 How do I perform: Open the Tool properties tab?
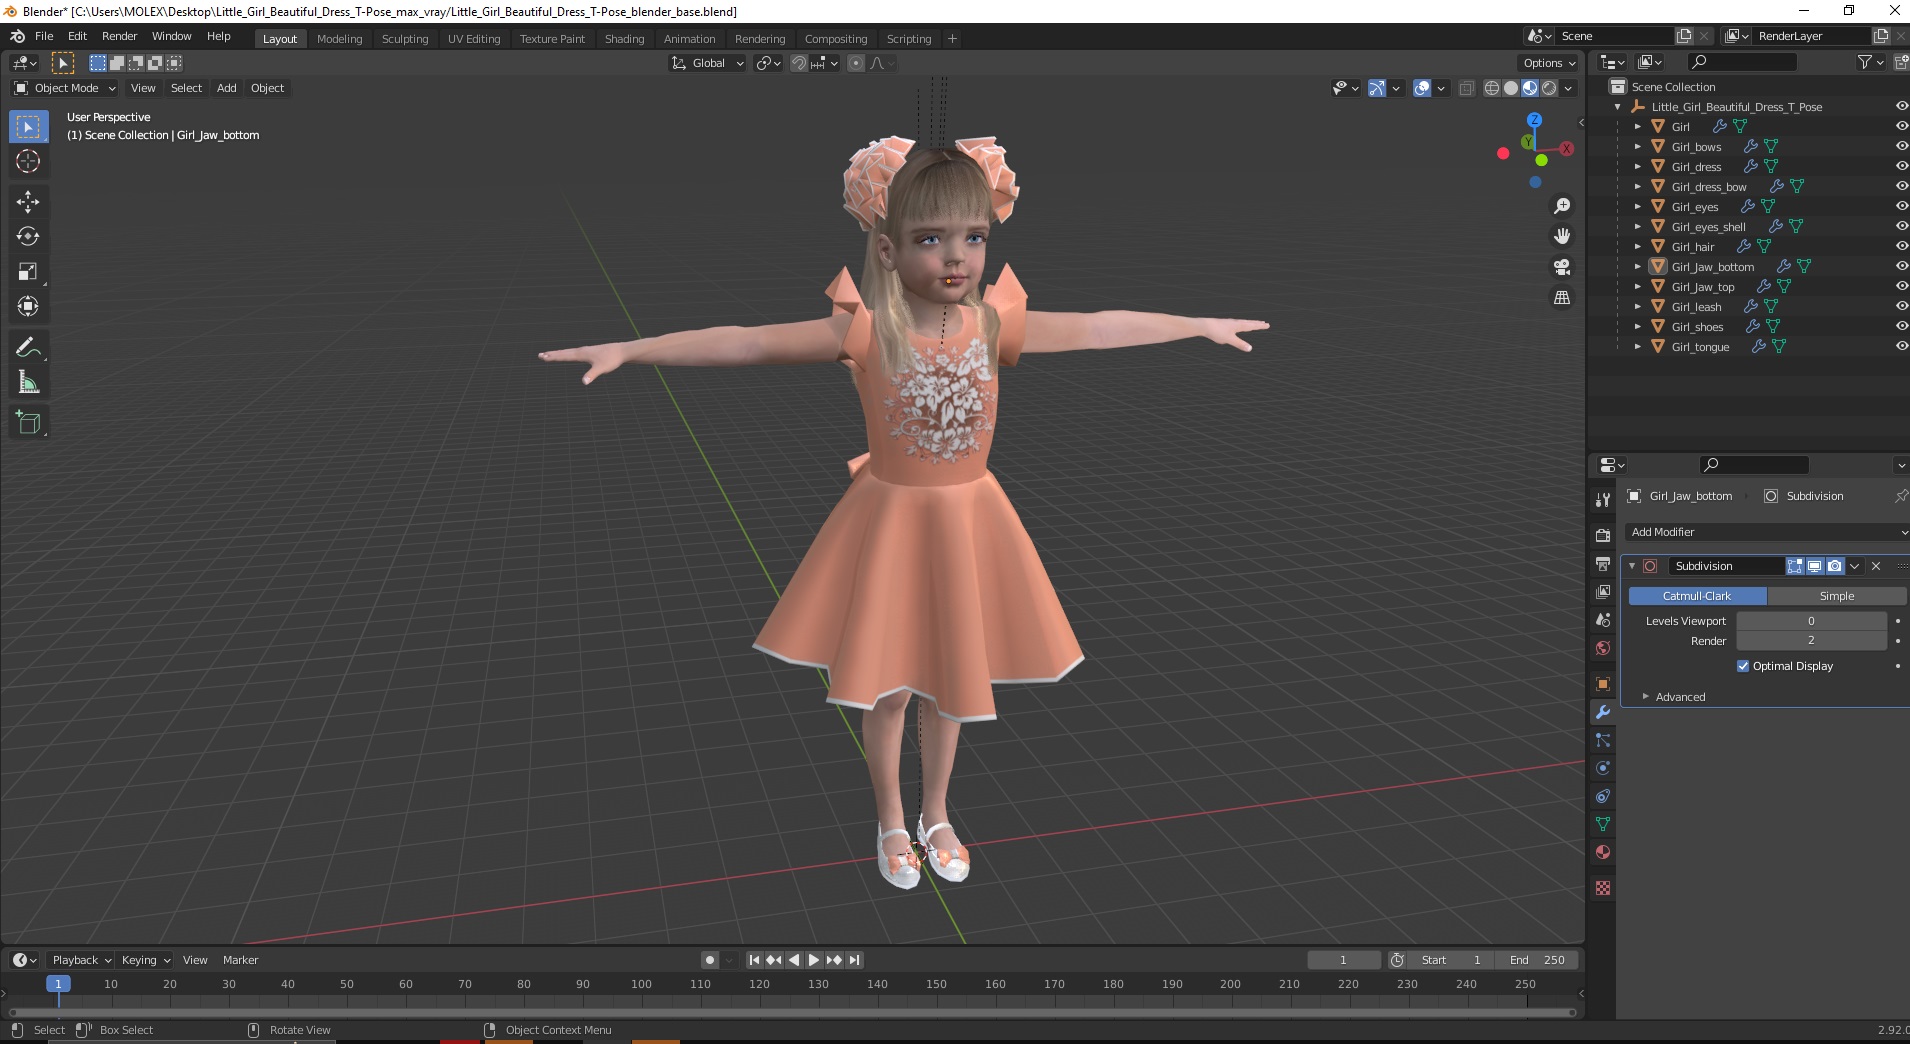tap(1603, 499)
